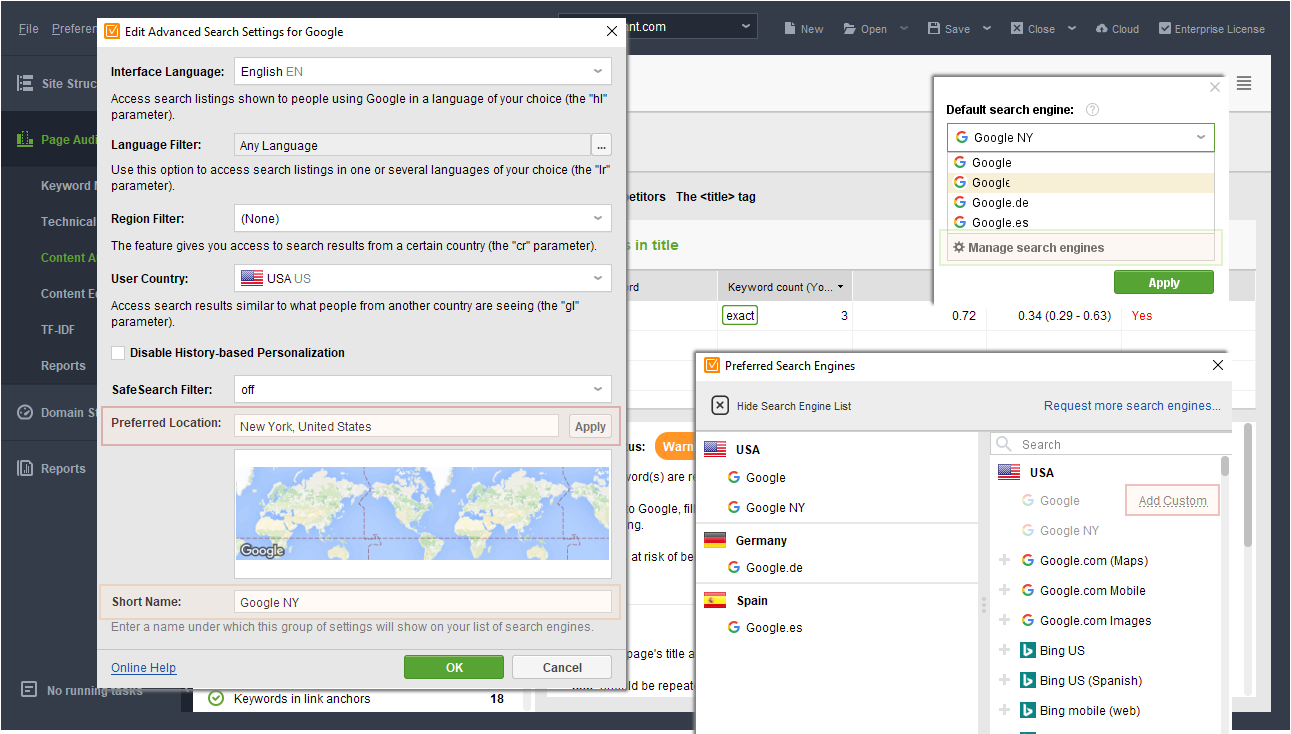Expand the Default search engine combo box

(1080, 137)
